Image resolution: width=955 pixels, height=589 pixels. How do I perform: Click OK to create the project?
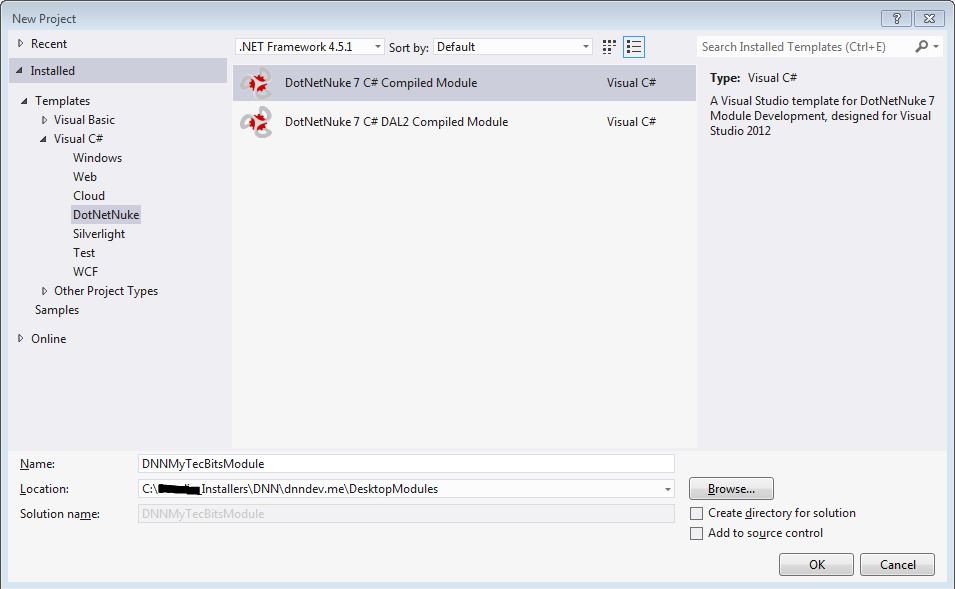click(x=816, y=564)
